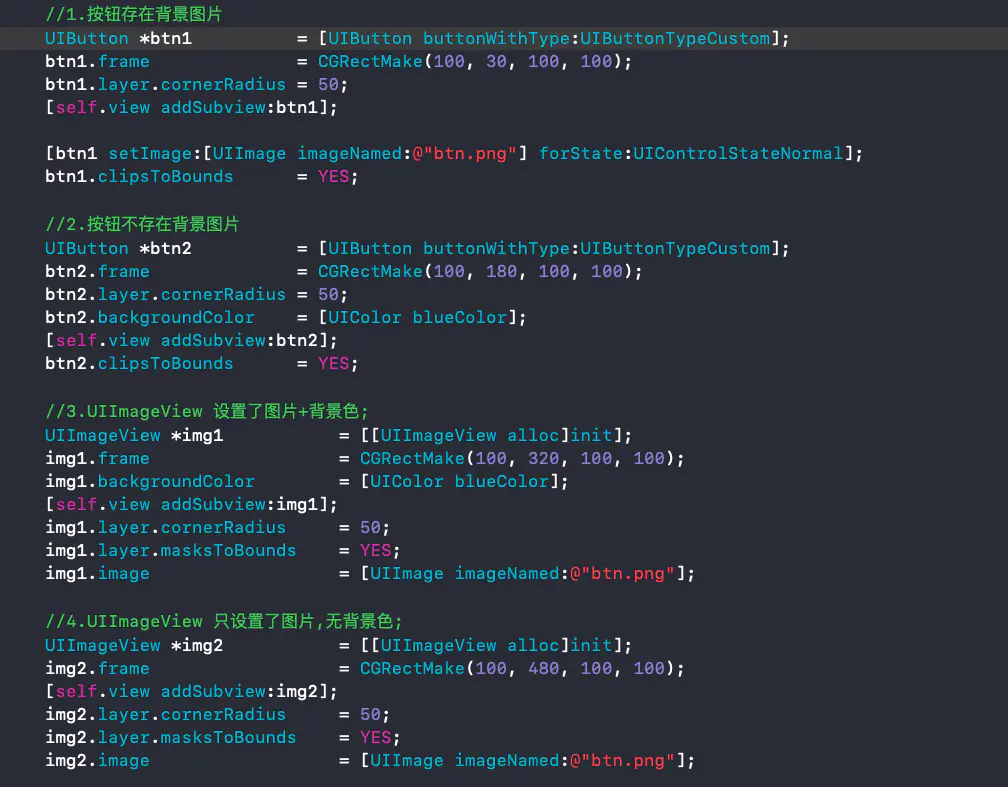Click "img2.image" property
The height and width of the screenshot is (787, 1008).
click(x=97, y=761)
